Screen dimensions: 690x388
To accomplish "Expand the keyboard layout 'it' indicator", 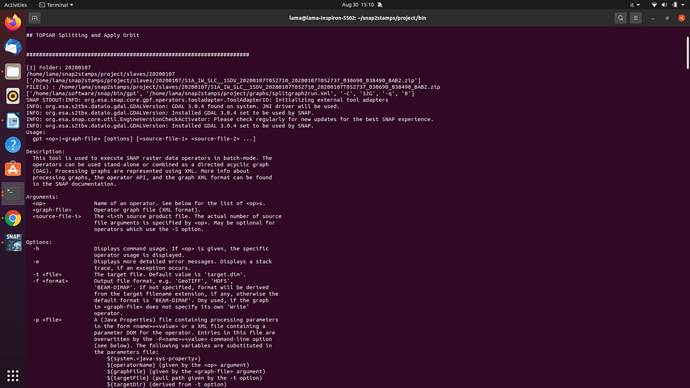I will point(635,5).
